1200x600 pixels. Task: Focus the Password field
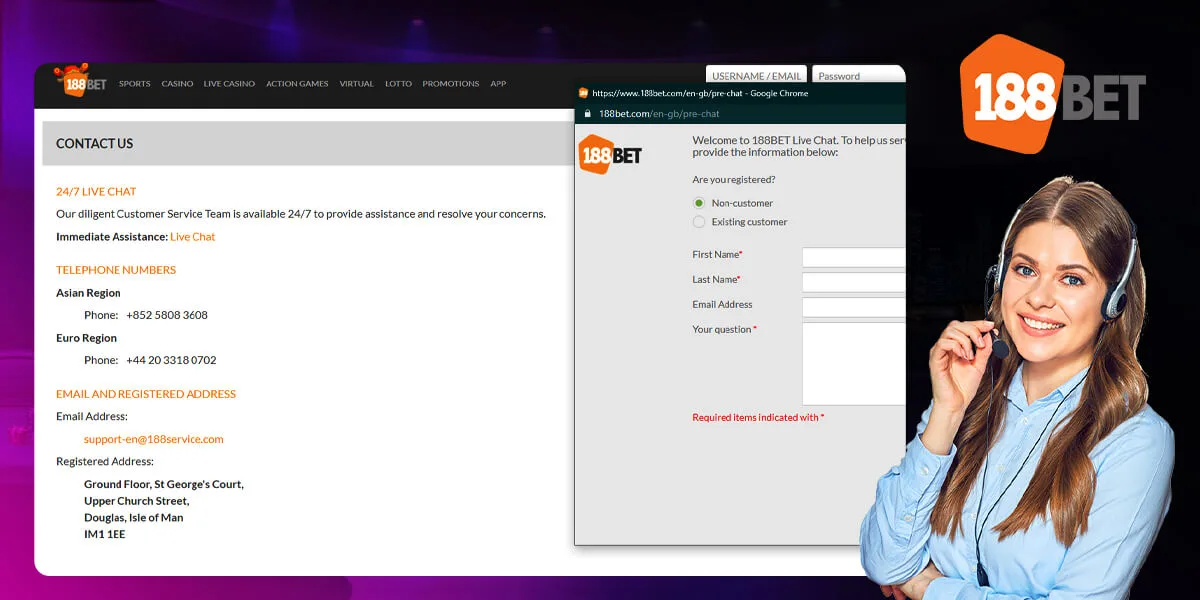[858, 75]
